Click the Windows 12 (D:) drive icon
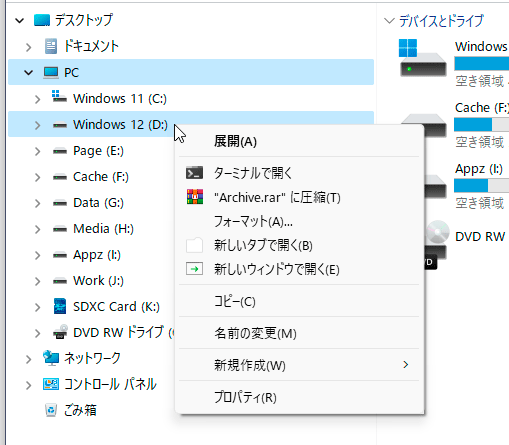This screenshot has width=509, height=445. (x=60, y=125)
